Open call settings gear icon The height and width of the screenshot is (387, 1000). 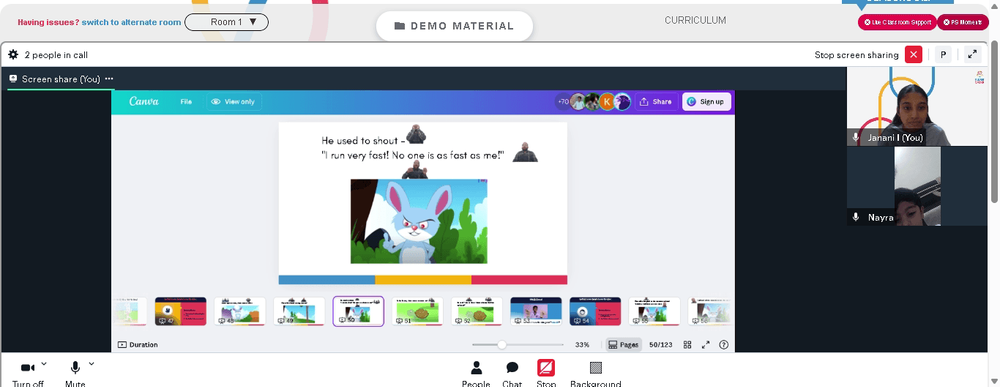point(13,55)
